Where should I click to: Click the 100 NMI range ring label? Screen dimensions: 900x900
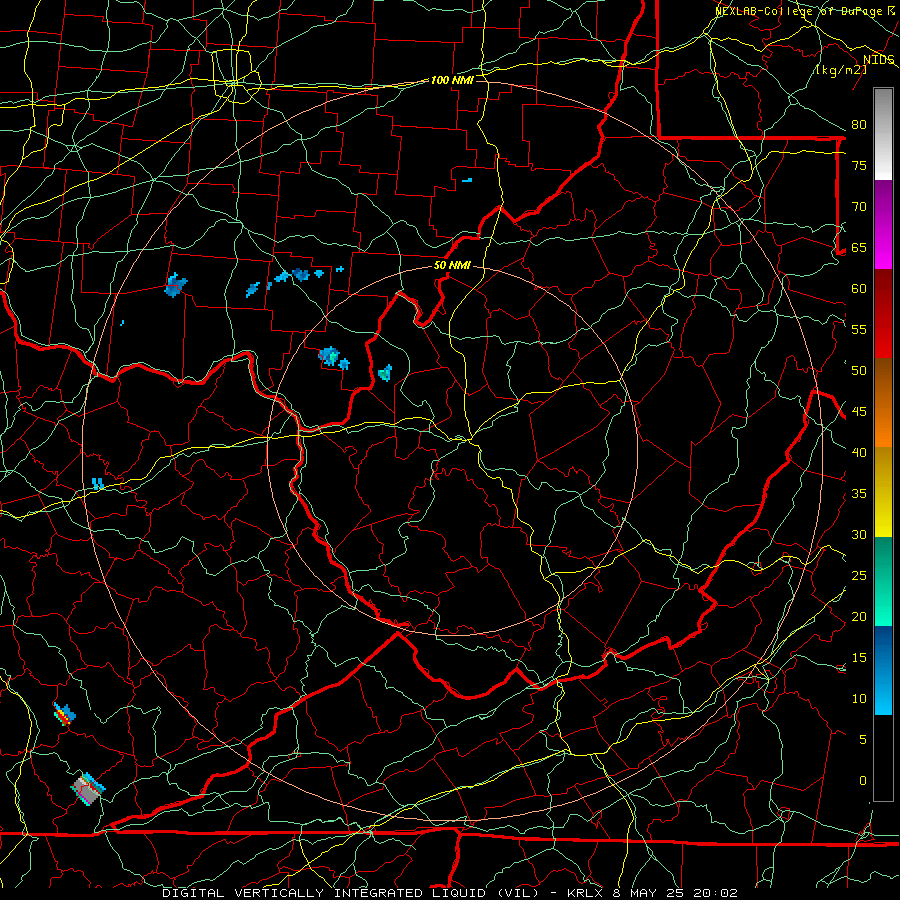452,80
